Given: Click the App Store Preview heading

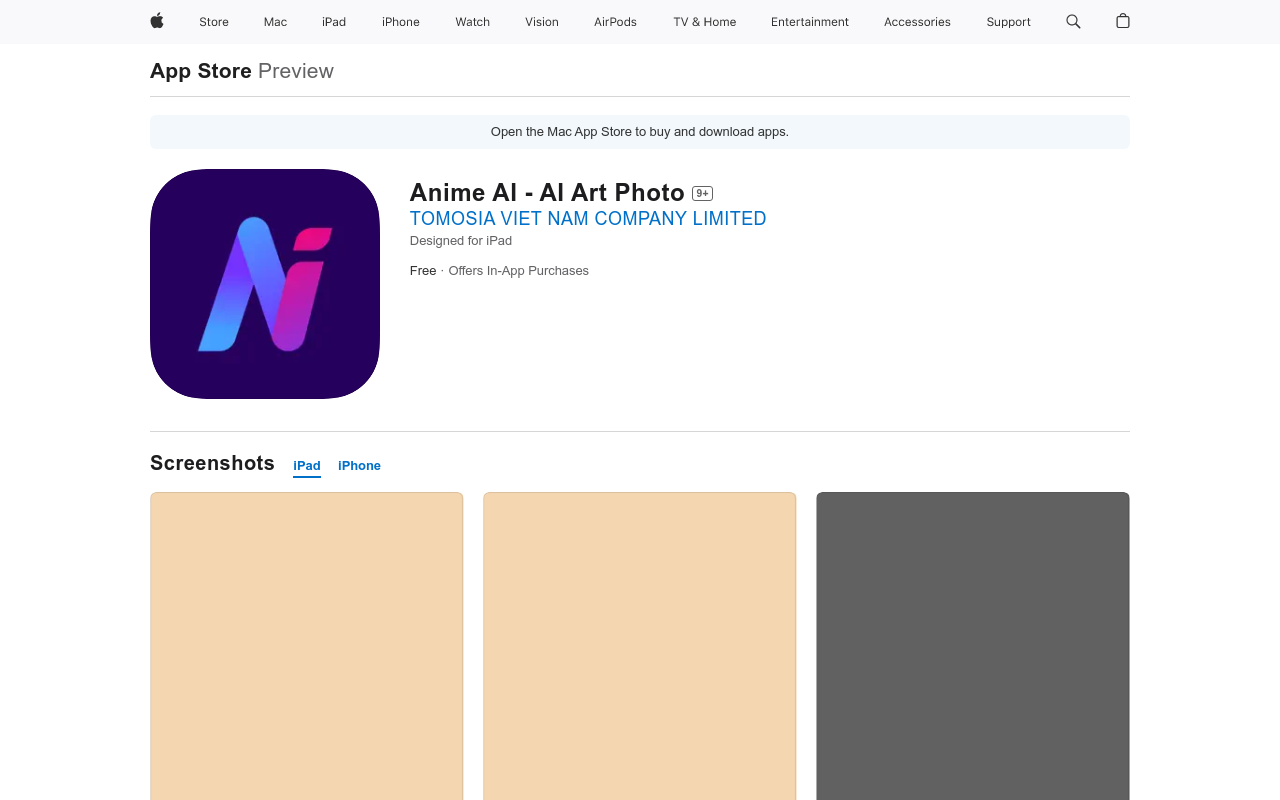Looking at the screenshot, I should [x=242, y=71].
